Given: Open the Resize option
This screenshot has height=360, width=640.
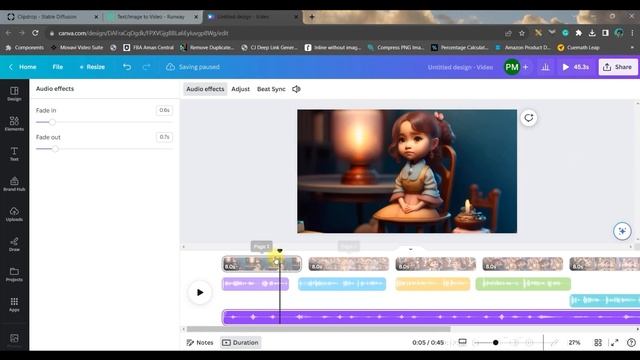Looking at the screenshot, I should (x=92, y=67).
